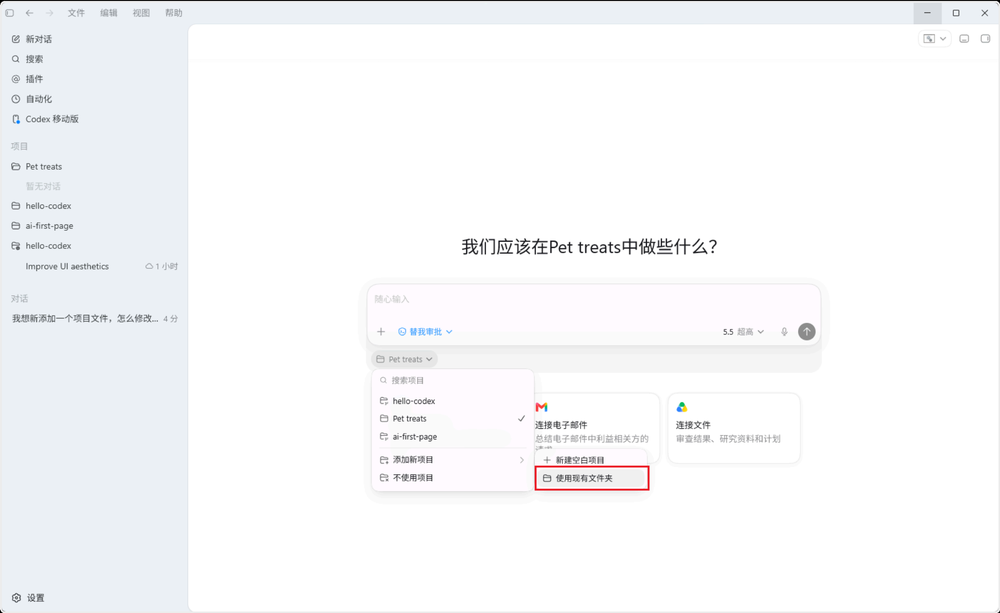Toggle the right side panel icon
The image size is (1000, 613).
pos(985,39)
